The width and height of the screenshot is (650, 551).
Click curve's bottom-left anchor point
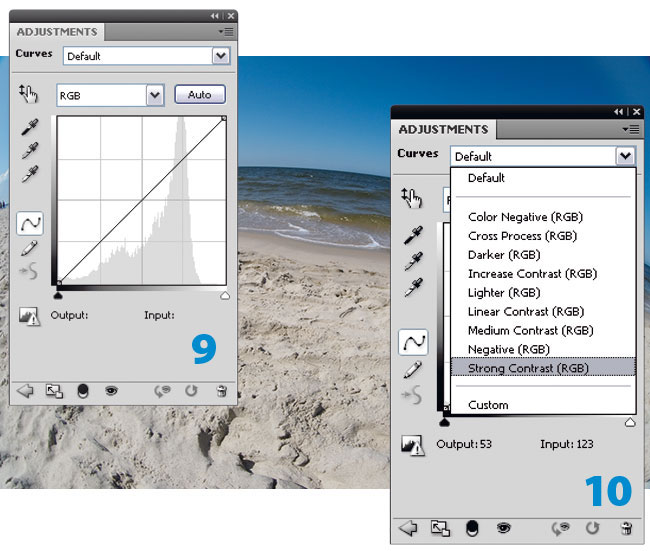pos(59,283)
